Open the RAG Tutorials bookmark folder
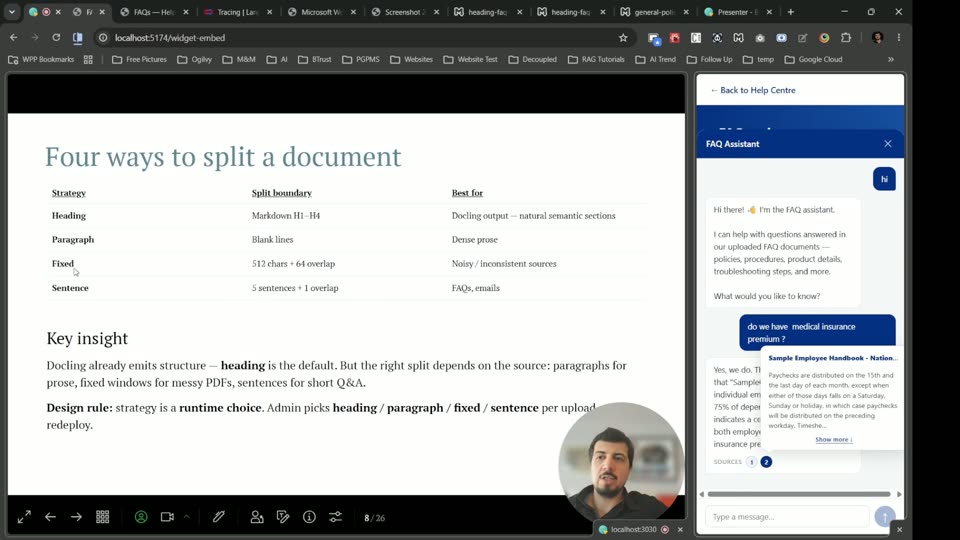This screenshot has height=540, width=960. coord(596,59)
